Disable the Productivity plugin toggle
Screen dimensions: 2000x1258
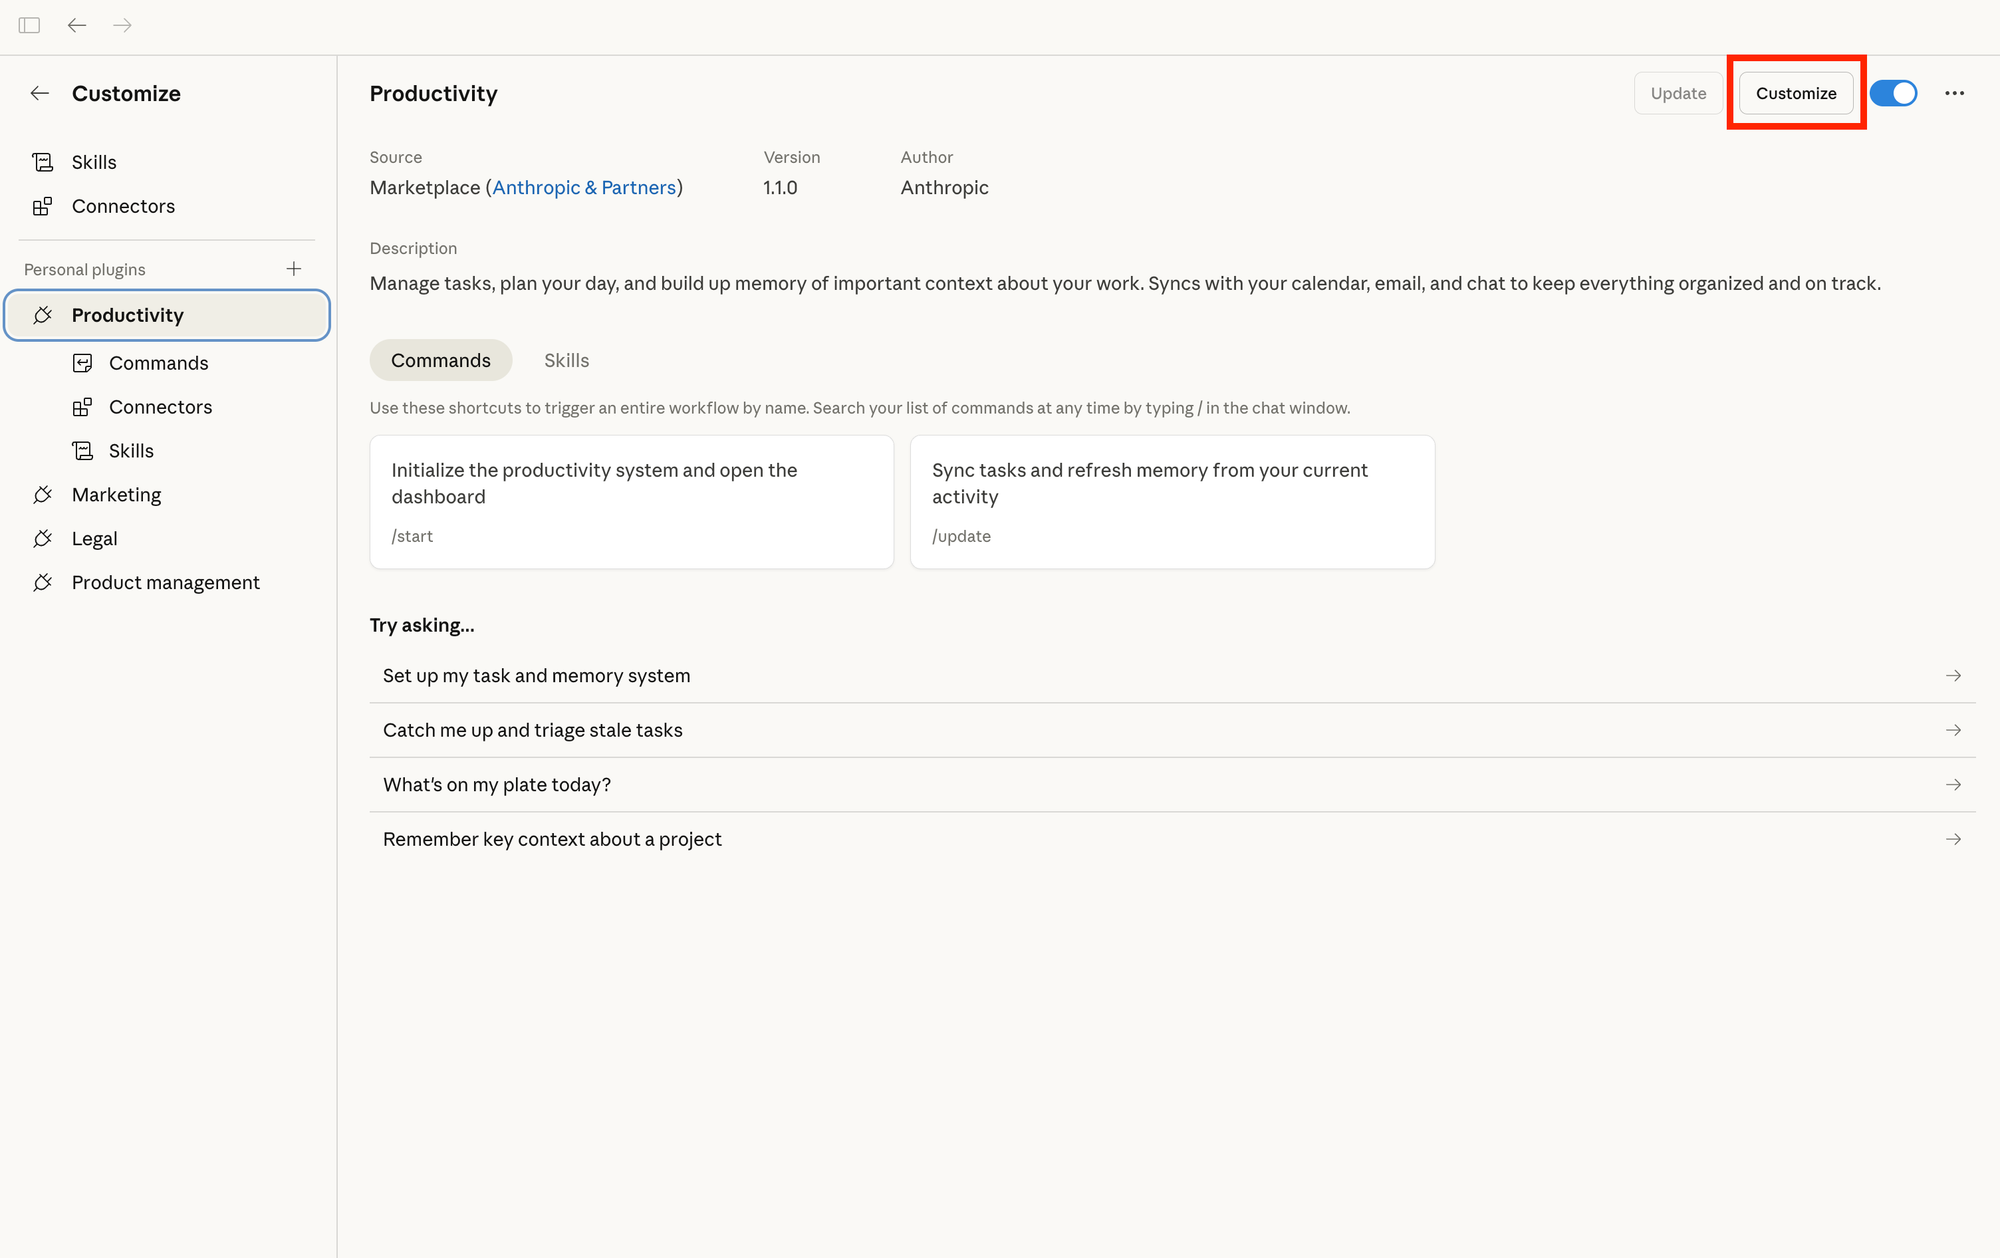pyautogui.click(x=1893, y=93)
